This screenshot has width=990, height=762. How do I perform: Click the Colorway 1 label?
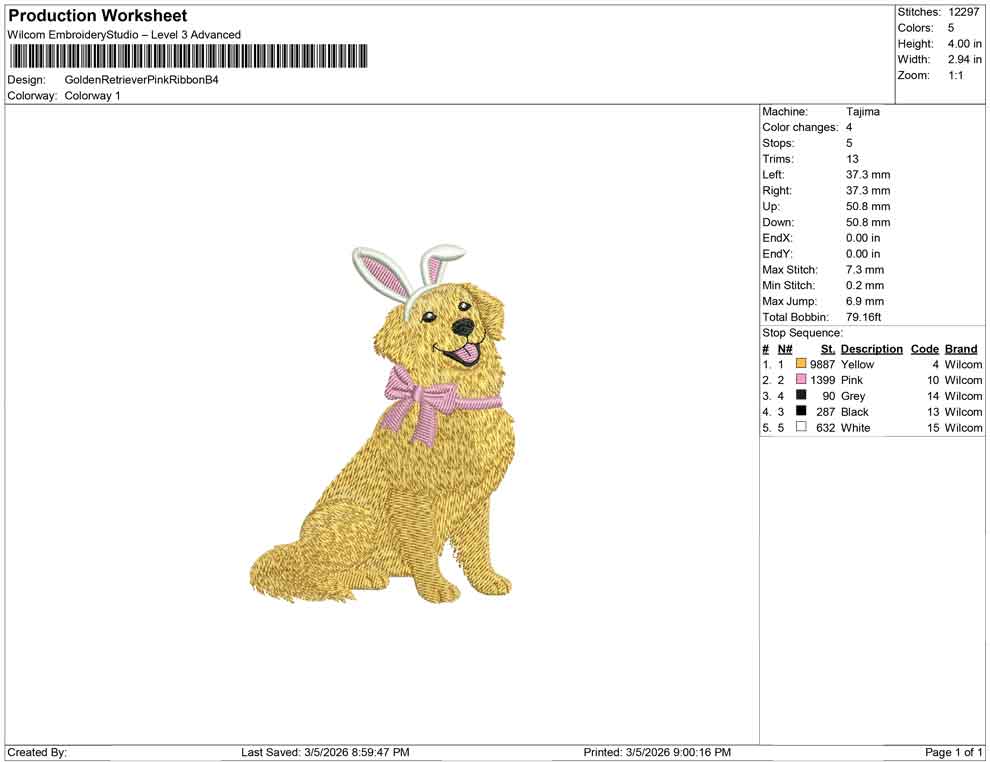[91, 96]
